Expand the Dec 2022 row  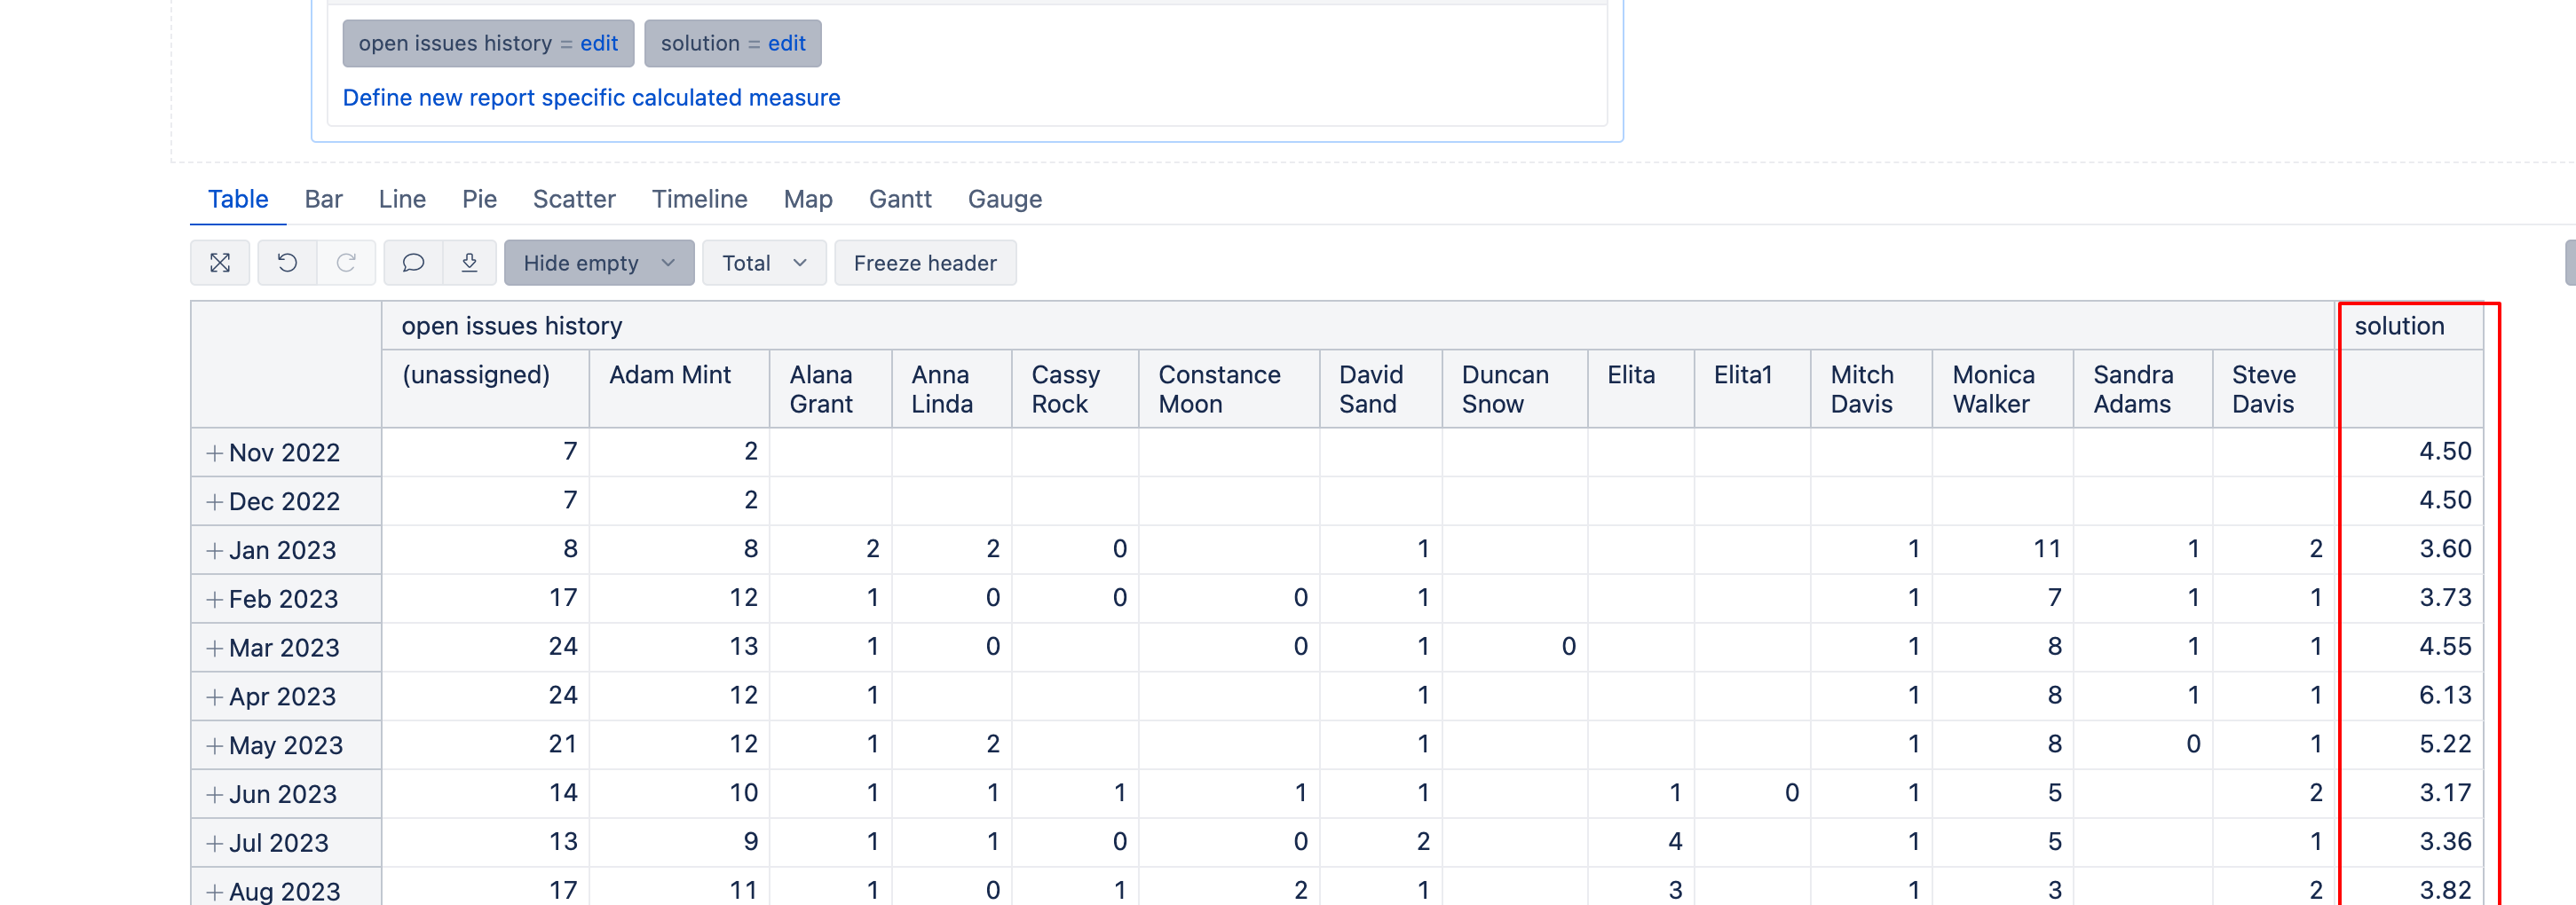(214, 502)
